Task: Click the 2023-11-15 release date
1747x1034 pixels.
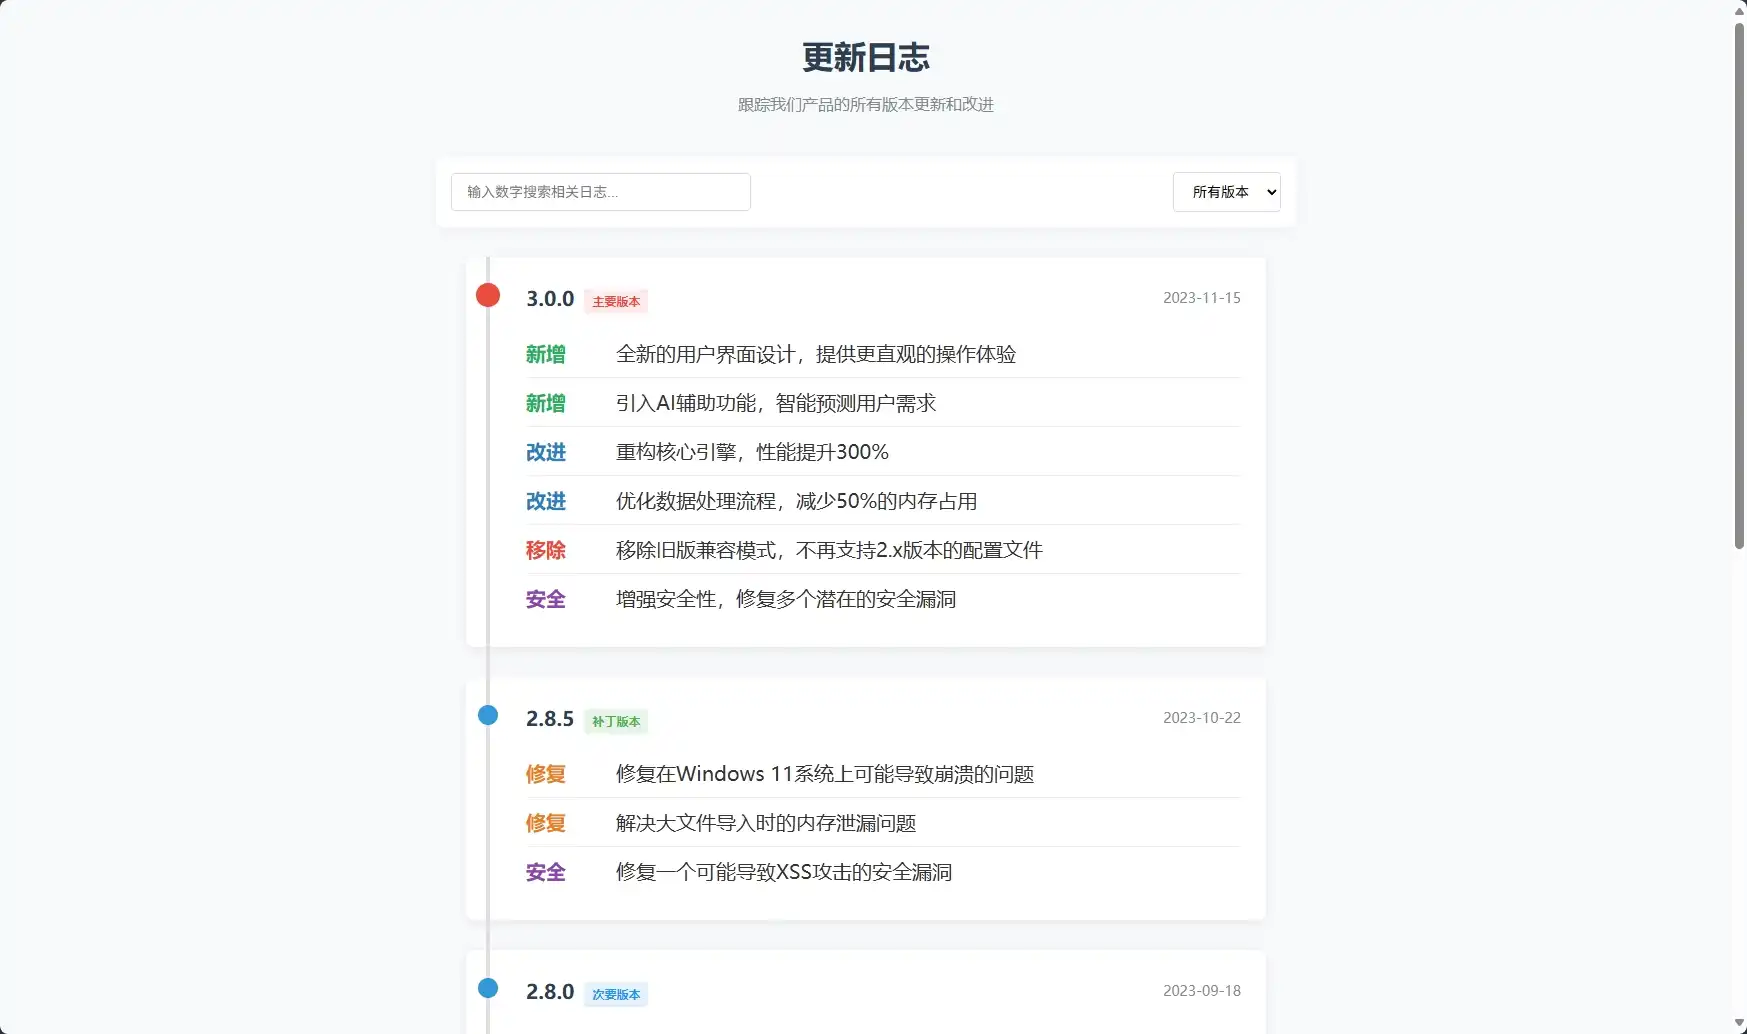Action: click(1201, 298)
